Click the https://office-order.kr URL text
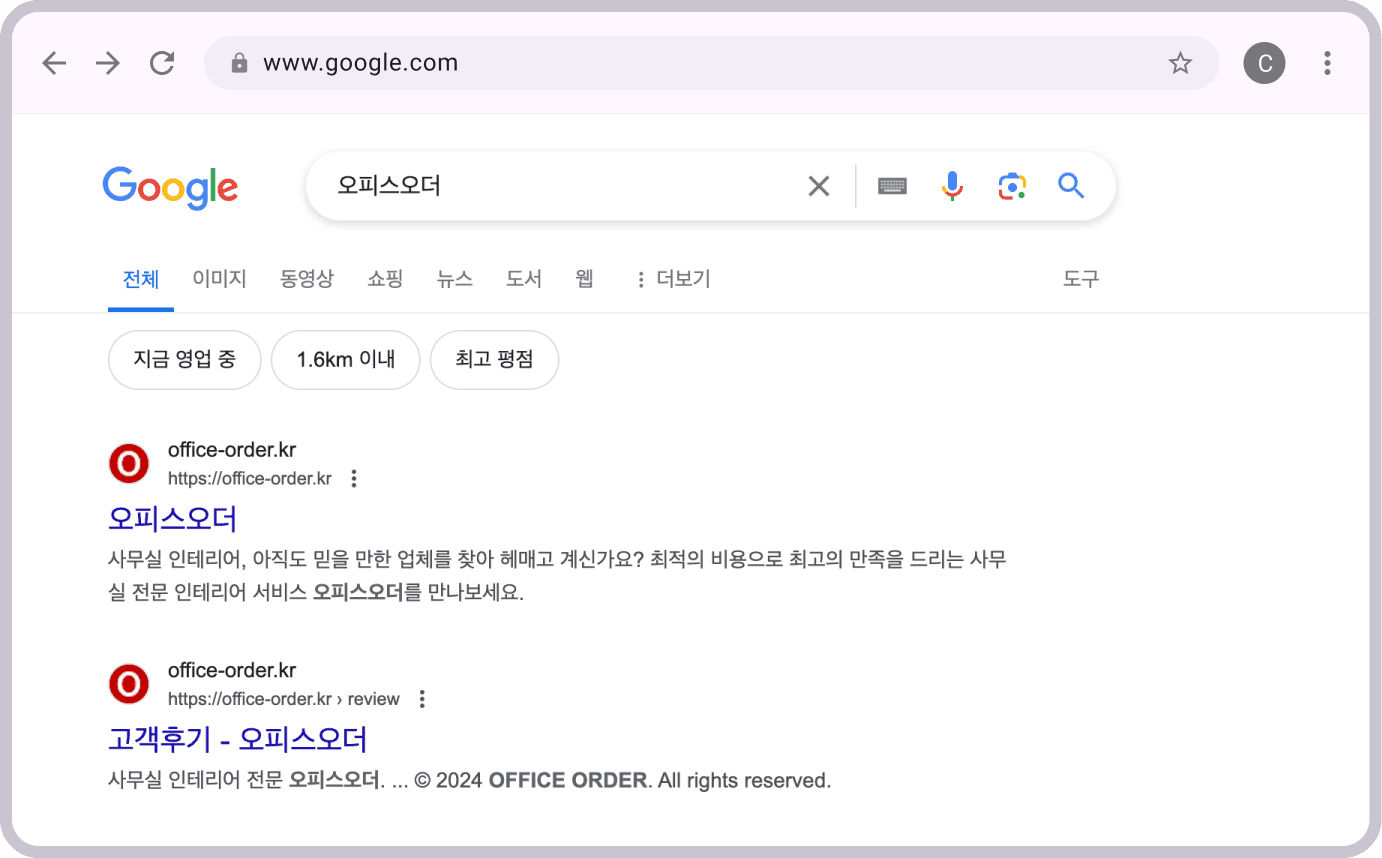Viewport: 1382px width, 858px height. pos(250,479)
